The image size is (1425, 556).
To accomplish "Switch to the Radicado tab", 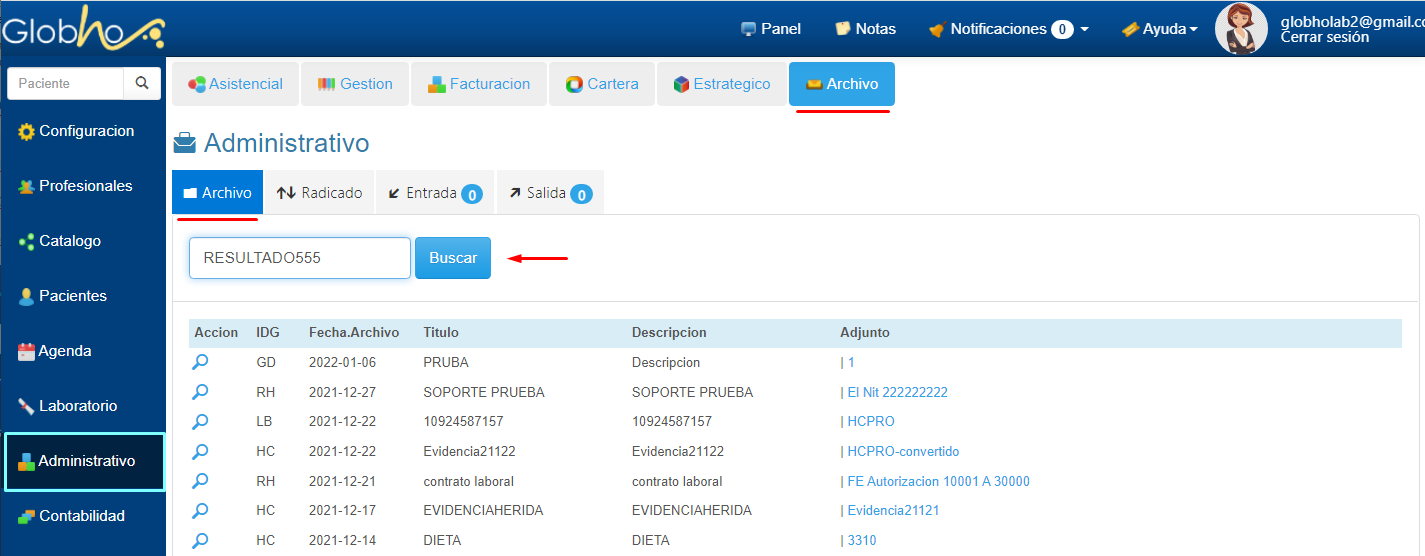I will (x=320, y=193).
